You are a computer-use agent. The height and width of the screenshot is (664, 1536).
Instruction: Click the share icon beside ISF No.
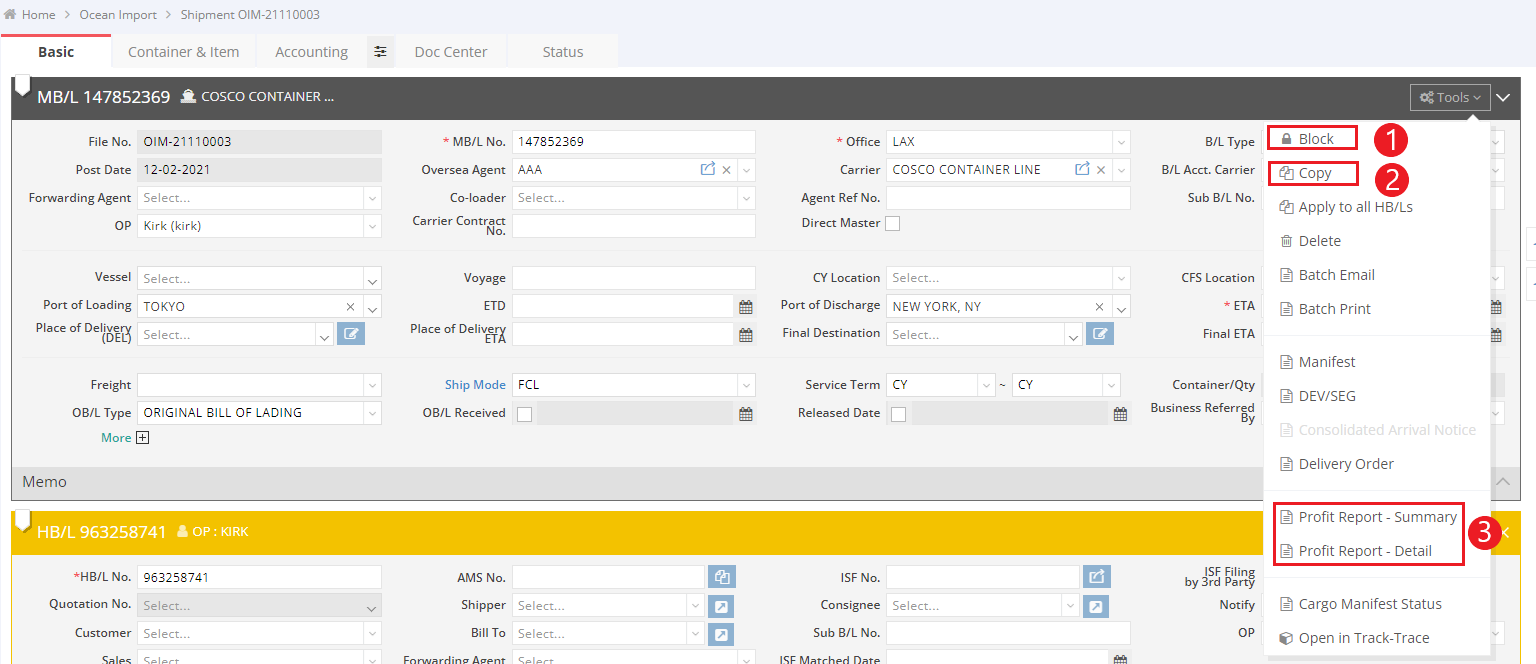(1097, 577)
